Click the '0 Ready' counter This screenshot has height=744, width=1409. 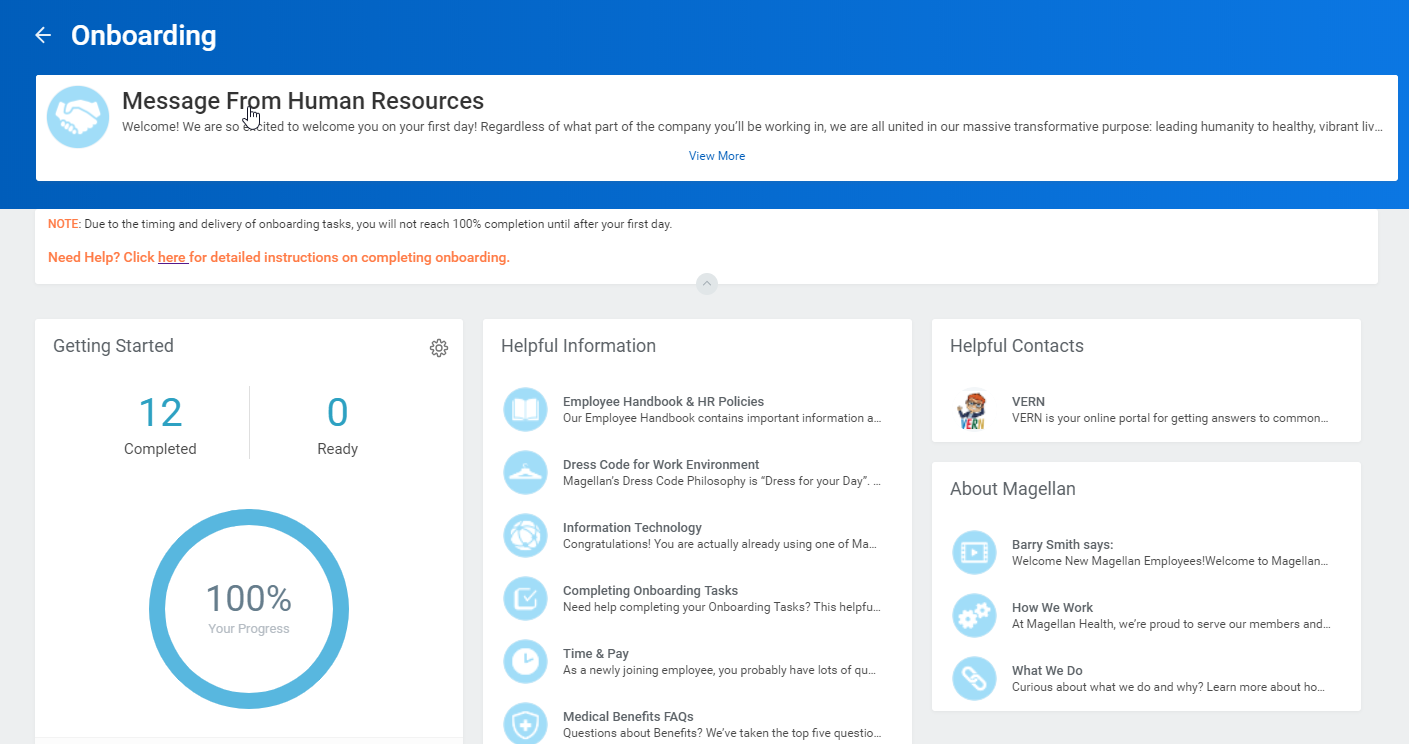pyautogui.click(x=337, y=422)
